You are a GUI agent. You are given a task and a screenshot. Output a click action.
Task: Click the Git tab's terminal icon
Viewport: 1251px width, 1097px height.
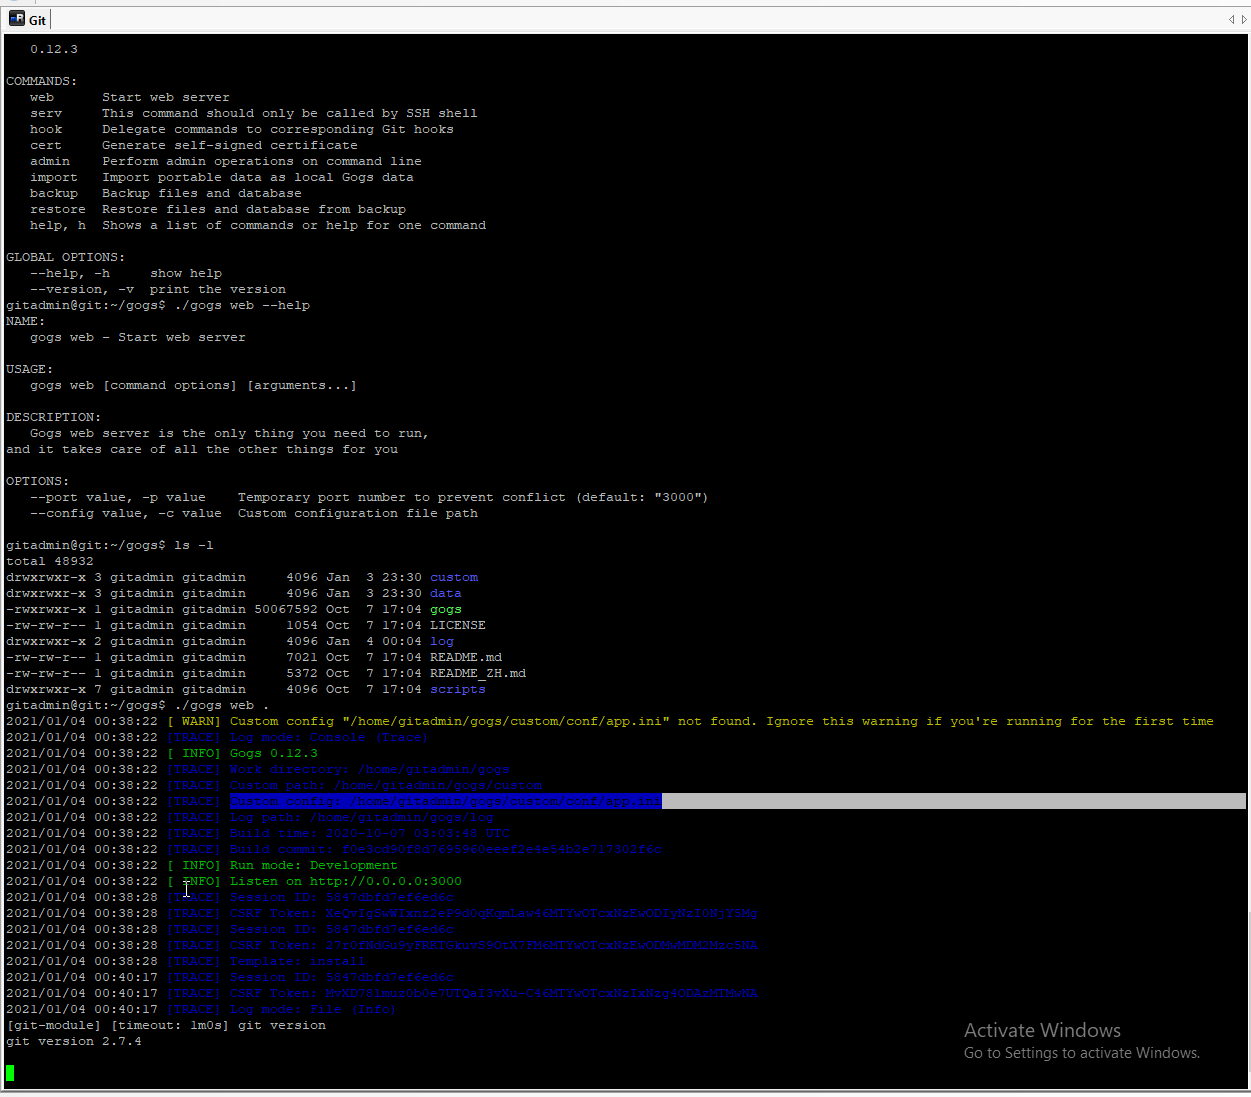pos(16,19)
